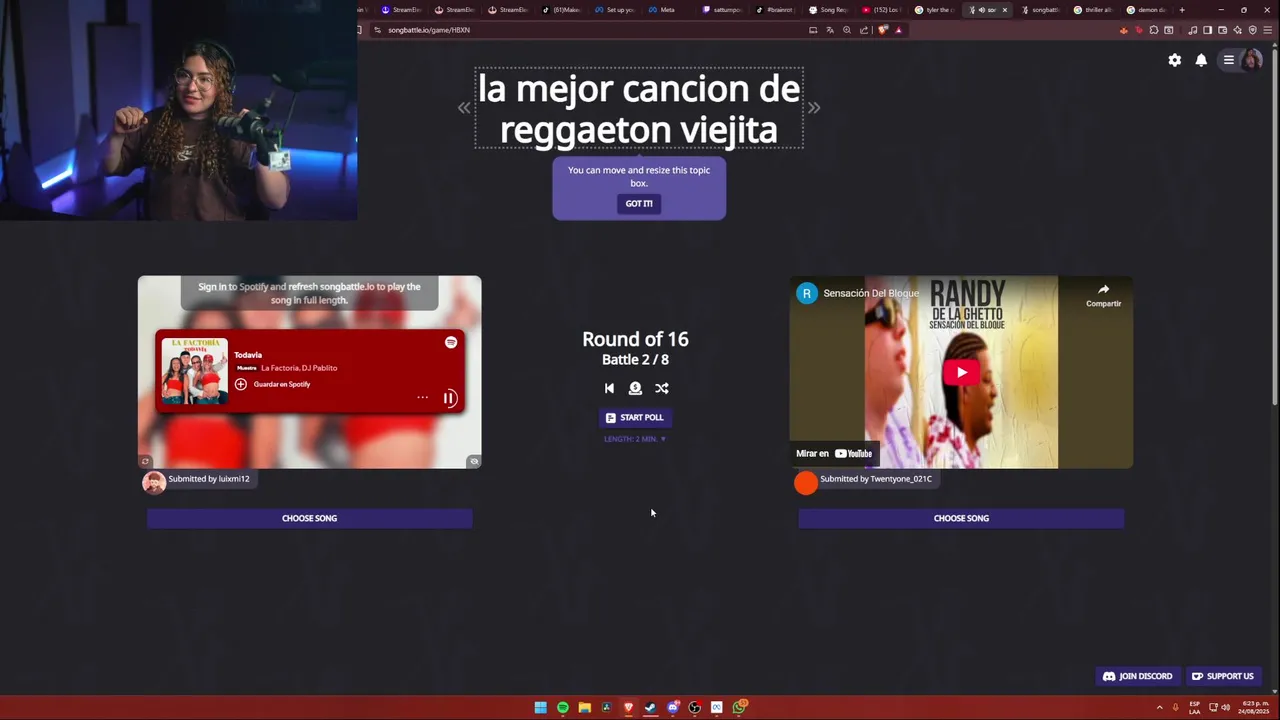Screen dimensions: 1280x720
Task: Click the translate page icon
Action: (x=829, y=30)
